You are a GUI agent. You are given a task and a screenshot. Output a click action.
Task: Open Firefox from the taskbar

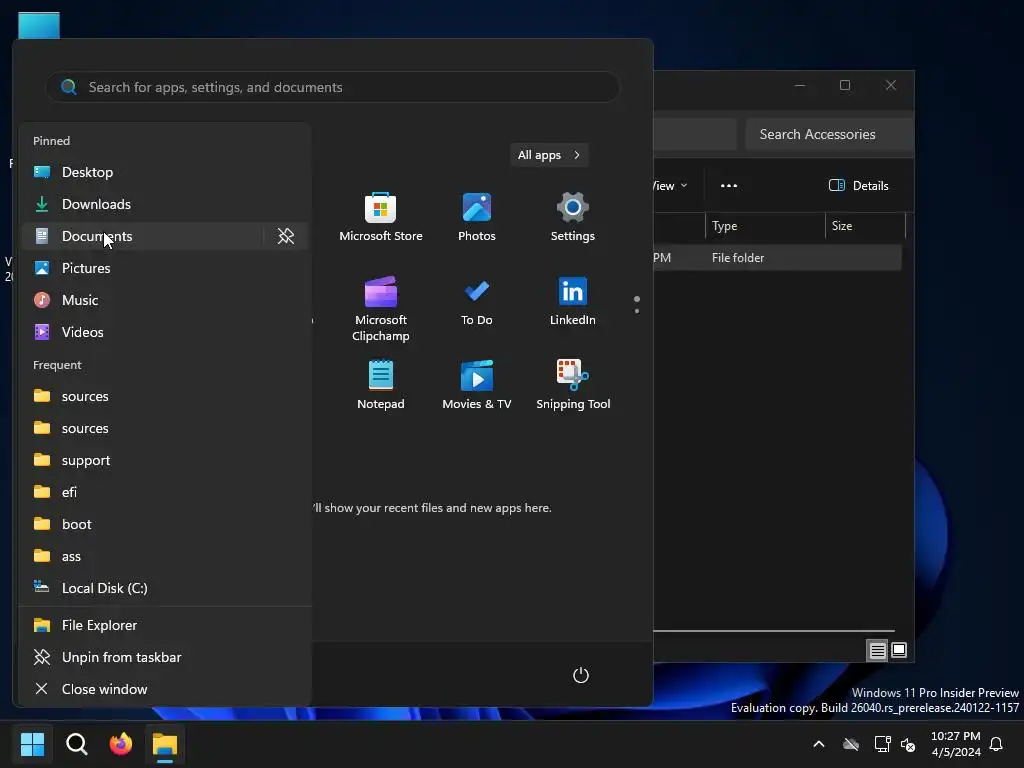pos(121,744)
